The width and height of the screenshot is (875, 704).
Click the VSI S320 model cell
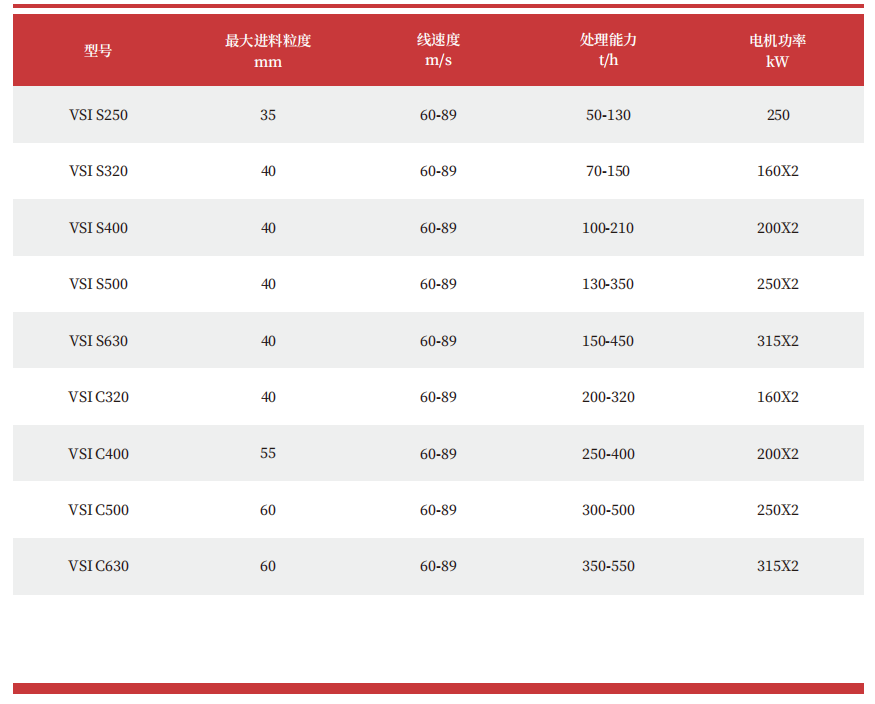[x=98, y=171]
